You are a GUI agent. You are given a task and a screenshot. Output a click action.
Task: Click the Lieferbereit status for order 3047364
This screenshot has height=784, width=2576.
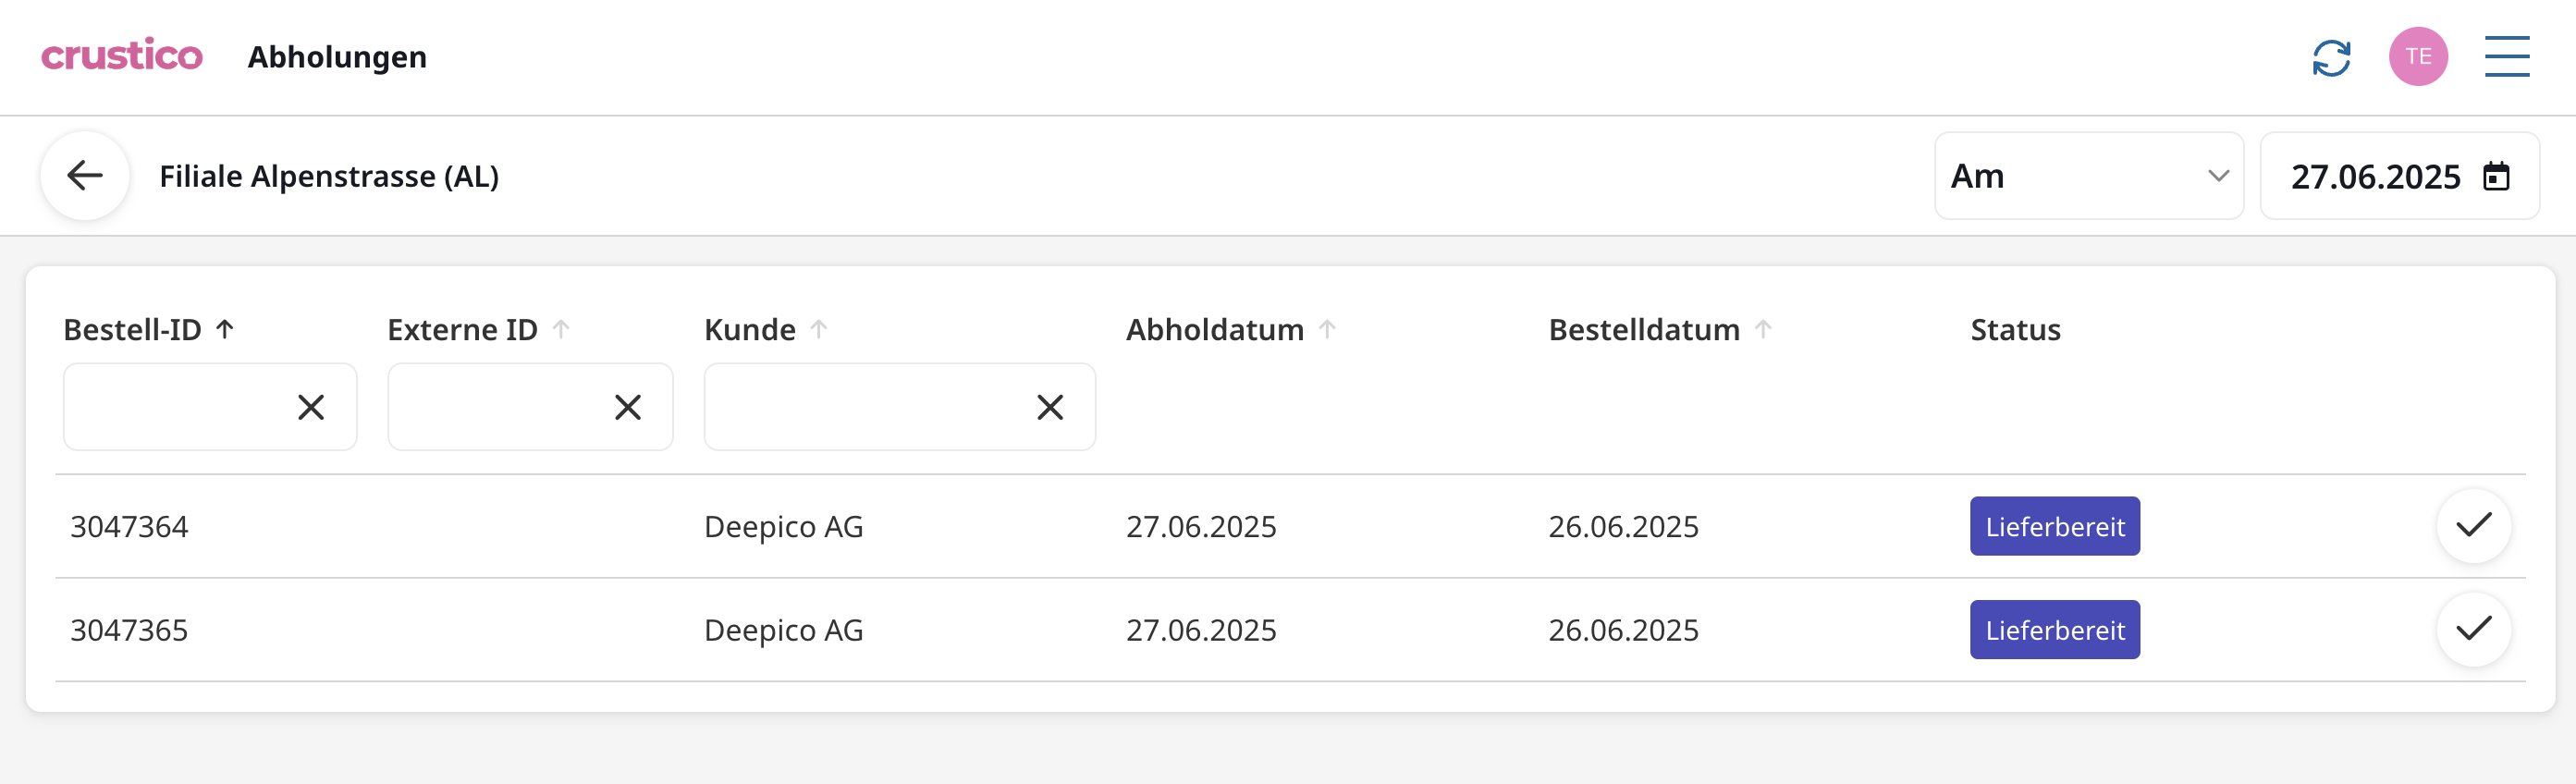(2054, 525)
